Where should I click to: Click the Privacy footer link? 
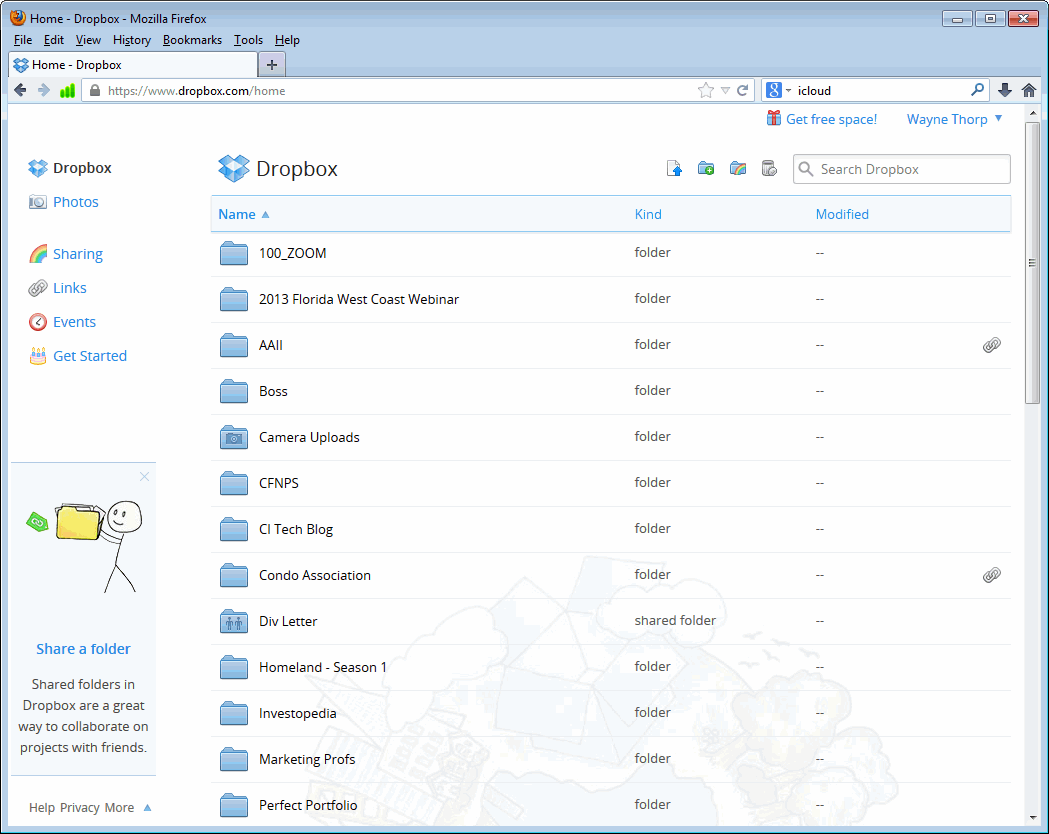pyautogui.click(x=80, y=807)
